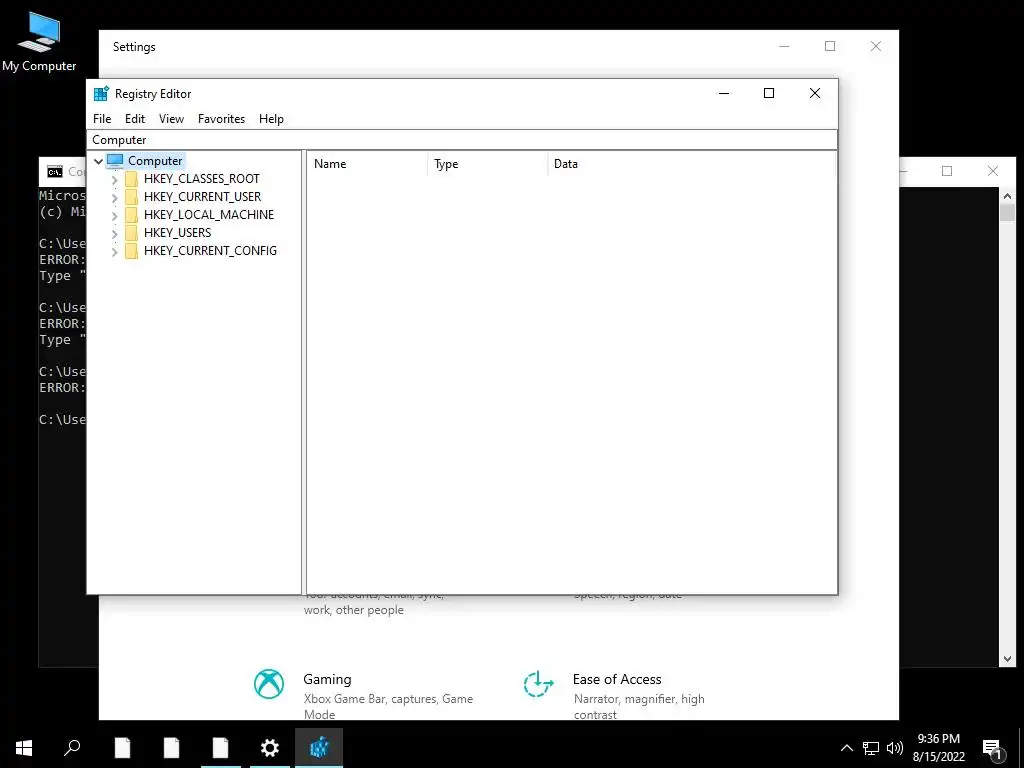This screenshot has width=1024, height=768.
Task: Select the Computer tree item label
Action: click(155, 161)
